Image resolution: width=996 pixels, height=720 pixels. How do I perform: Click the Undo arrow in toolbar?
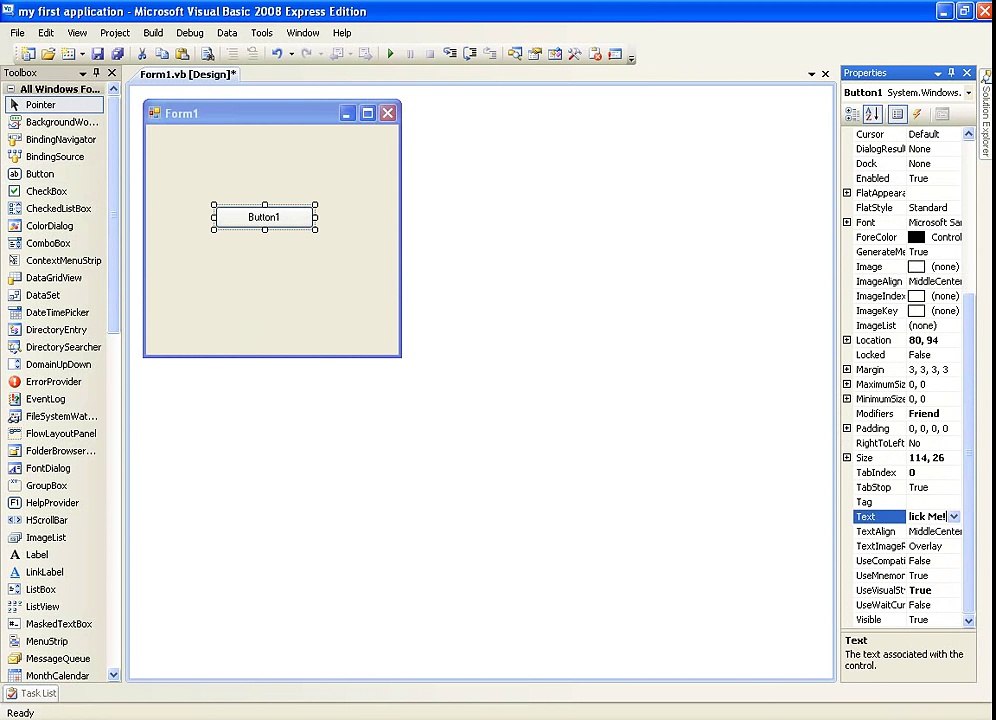pyautogui.click(x=277, y=54)
